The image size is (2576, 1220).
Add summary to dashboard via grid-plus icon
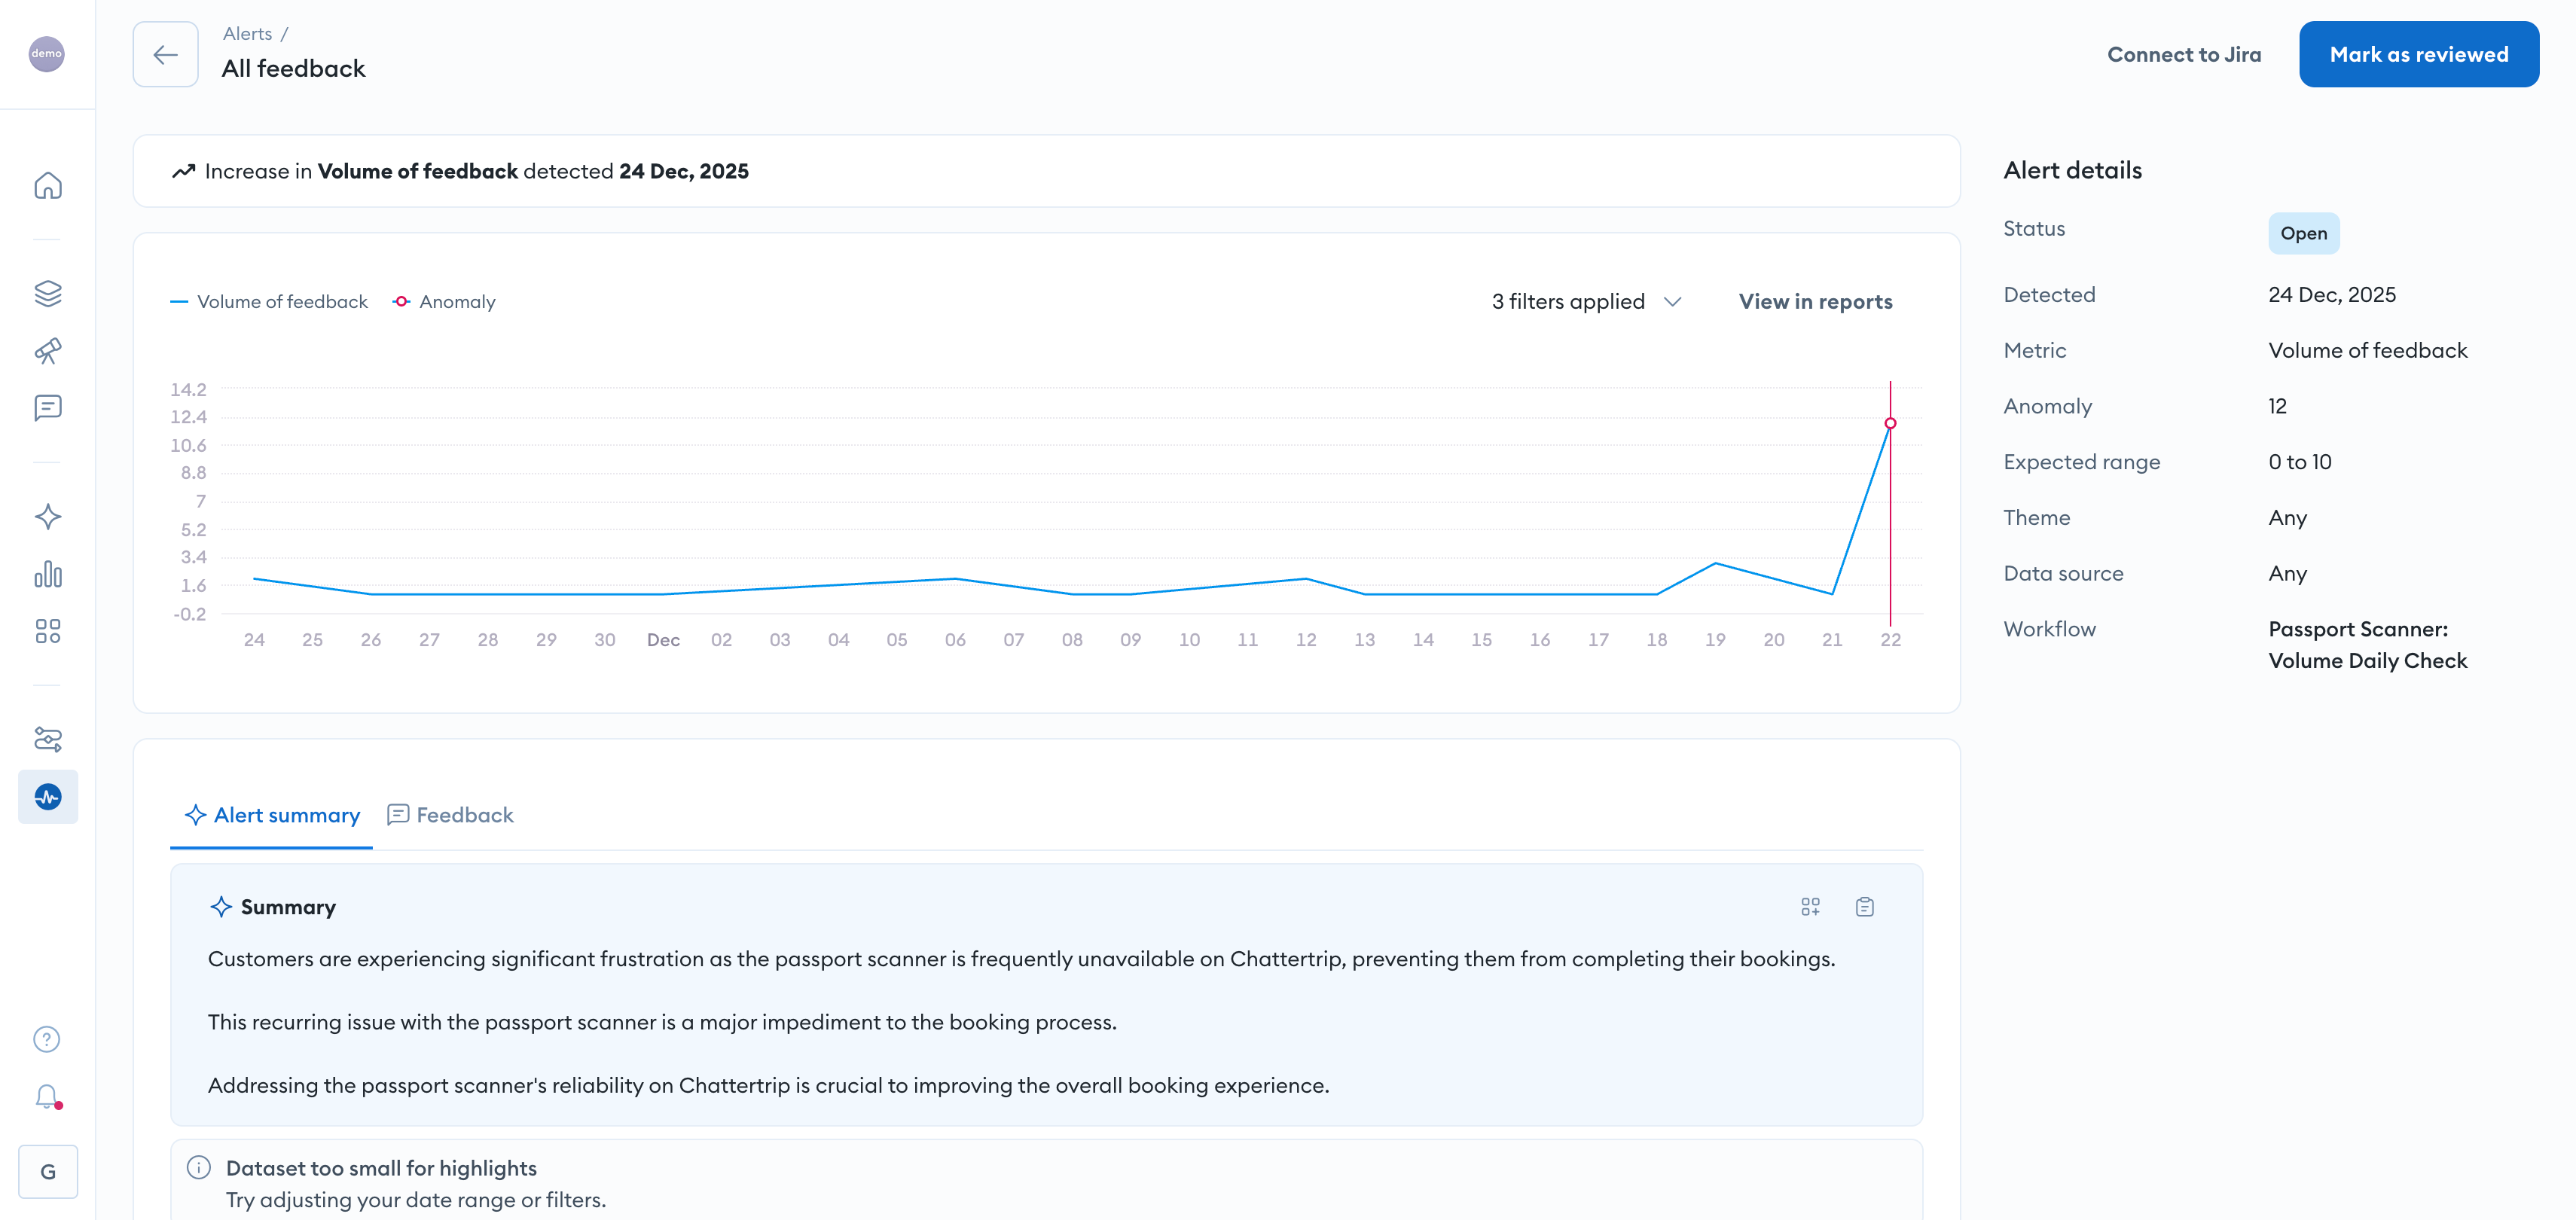[x=1810, y=907]
